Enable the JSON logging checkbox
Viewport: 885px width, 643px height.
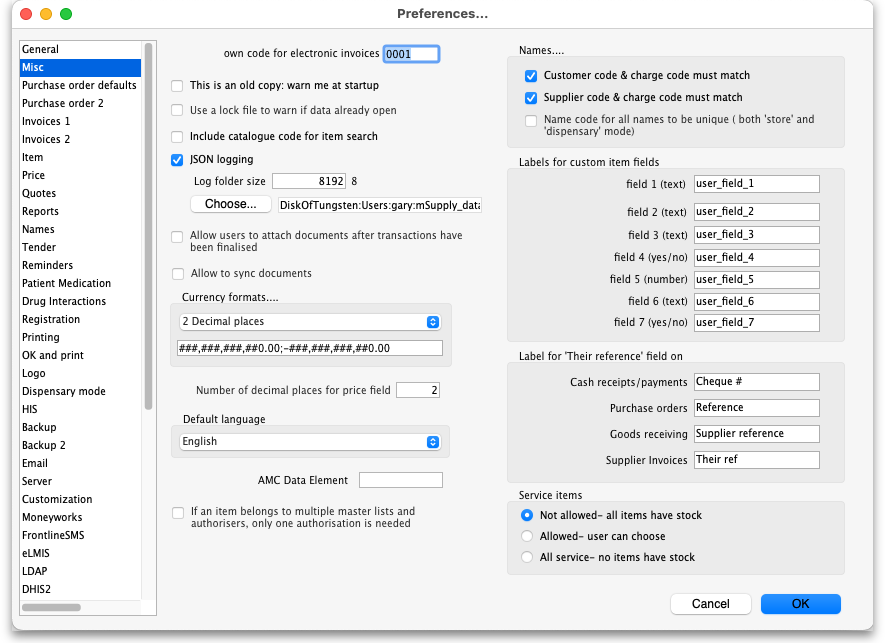[x=178, y=160]
